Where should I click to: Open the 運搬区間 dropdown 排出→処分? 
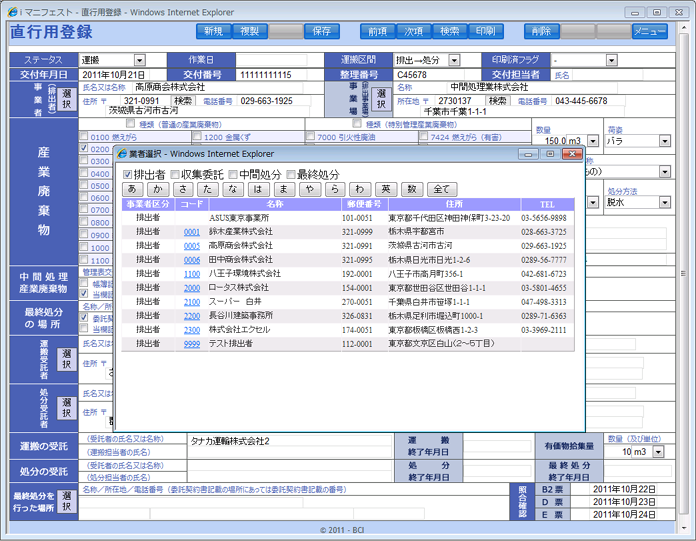coord(454,60)
